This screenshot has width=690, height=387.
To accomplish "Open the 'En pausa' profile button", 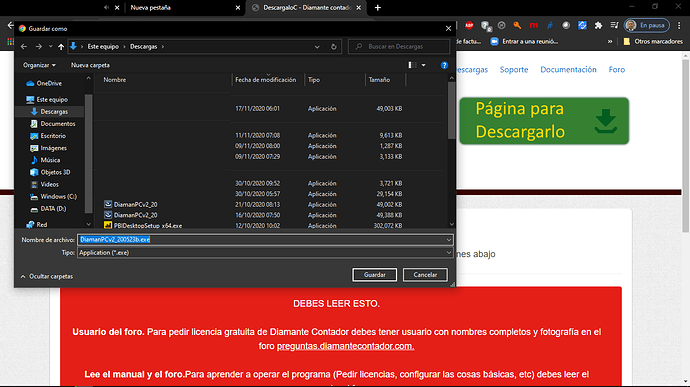I will pyautogui.click(x=647, y=25).
